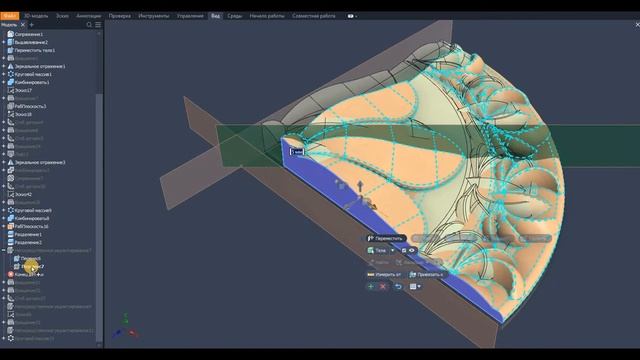Expand the Комбинировать8 node
Screen dimensions: 640x360
pos(4,218)
